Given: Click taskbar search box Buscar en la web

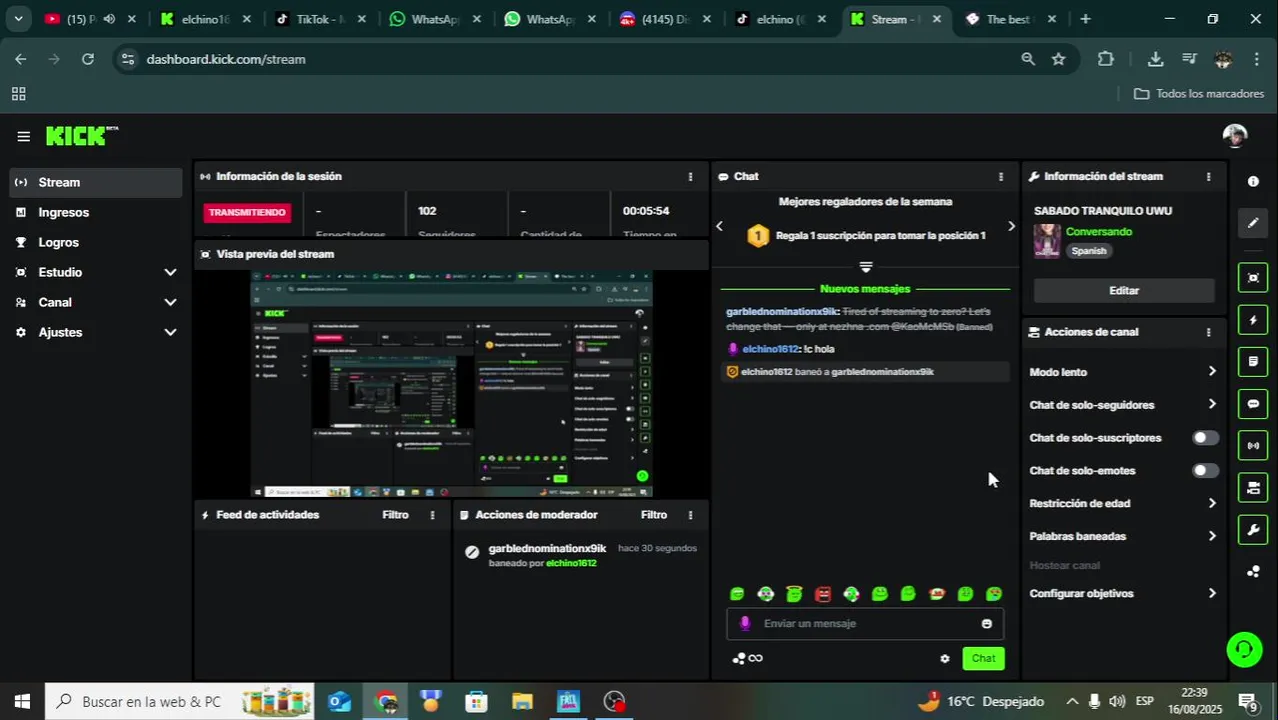Looking at the screenshot, I should click(x=180, y=701).
